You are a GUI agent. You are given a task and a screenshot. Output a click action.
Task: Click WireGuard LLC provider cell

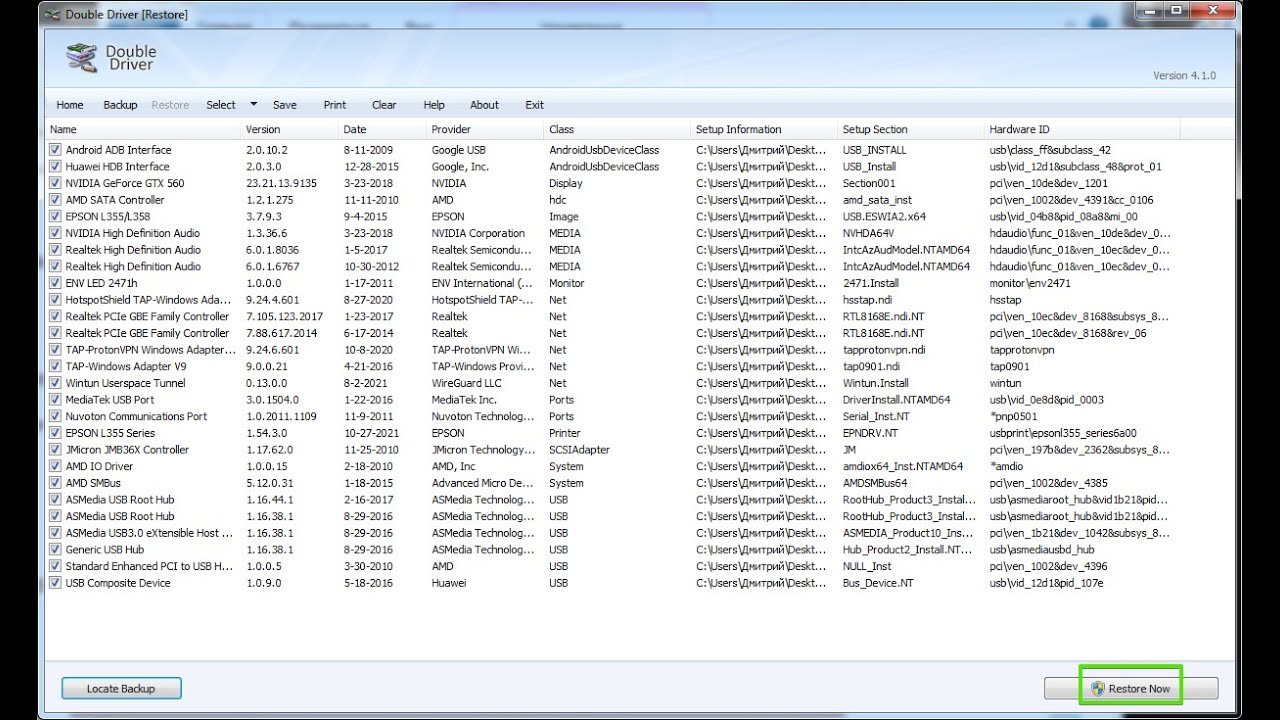tap(466, 383)
